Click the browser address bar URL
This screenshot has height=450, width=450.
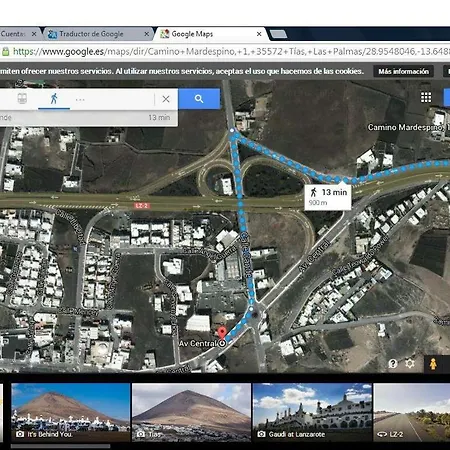coord(230,52)
